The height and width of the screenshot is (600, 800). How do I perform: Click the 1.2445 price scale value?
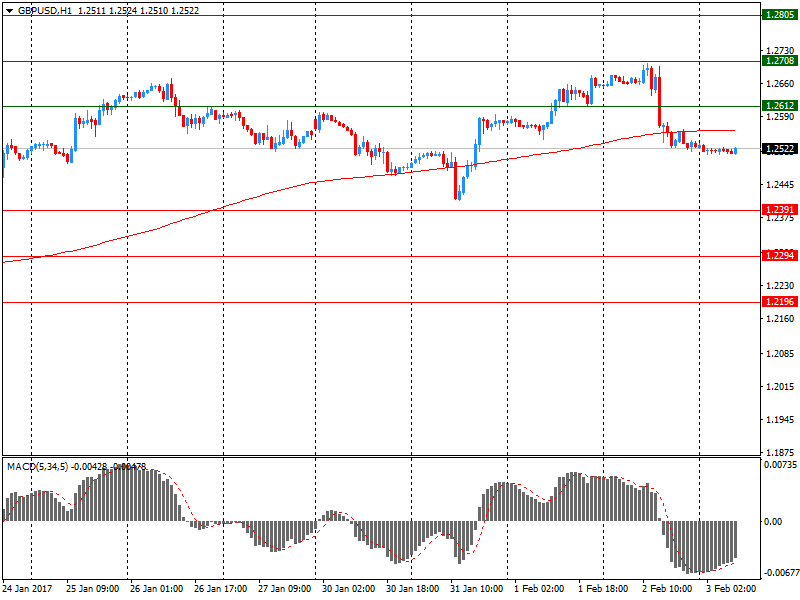pyautogui.click(x=780, y=185)
